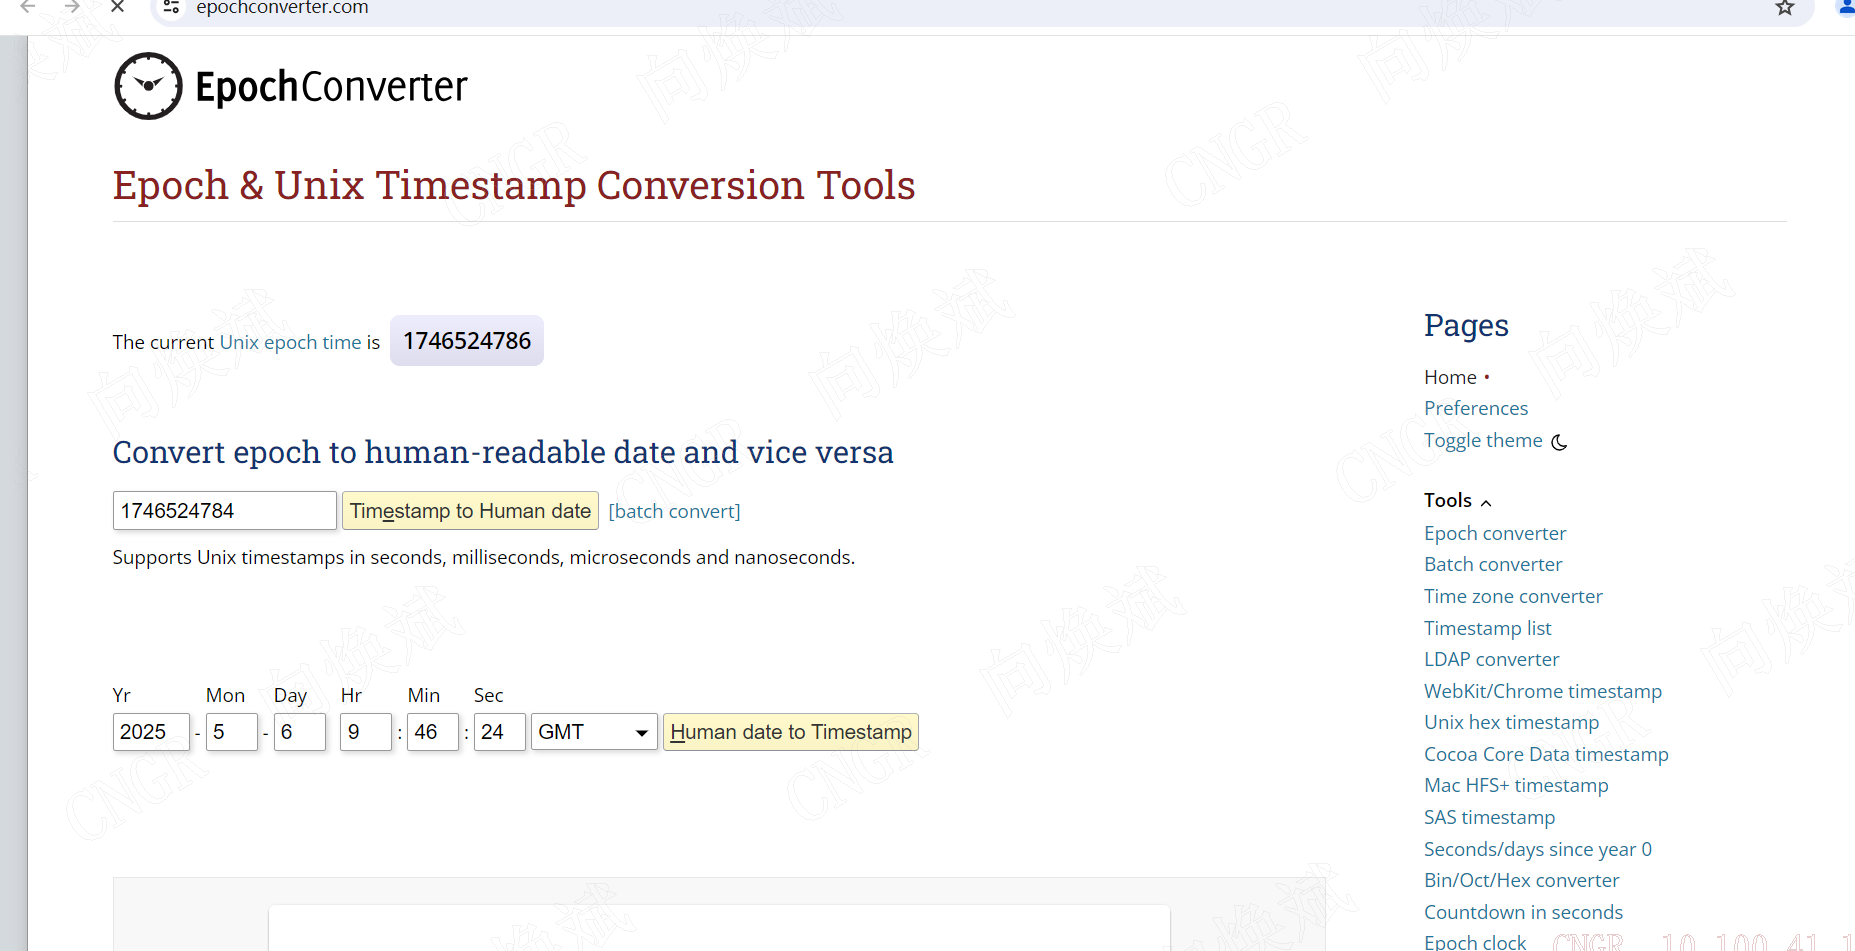Open the Epoch clock link
The height and width of the screenshot is (951, 1855).
(1475, 942)
